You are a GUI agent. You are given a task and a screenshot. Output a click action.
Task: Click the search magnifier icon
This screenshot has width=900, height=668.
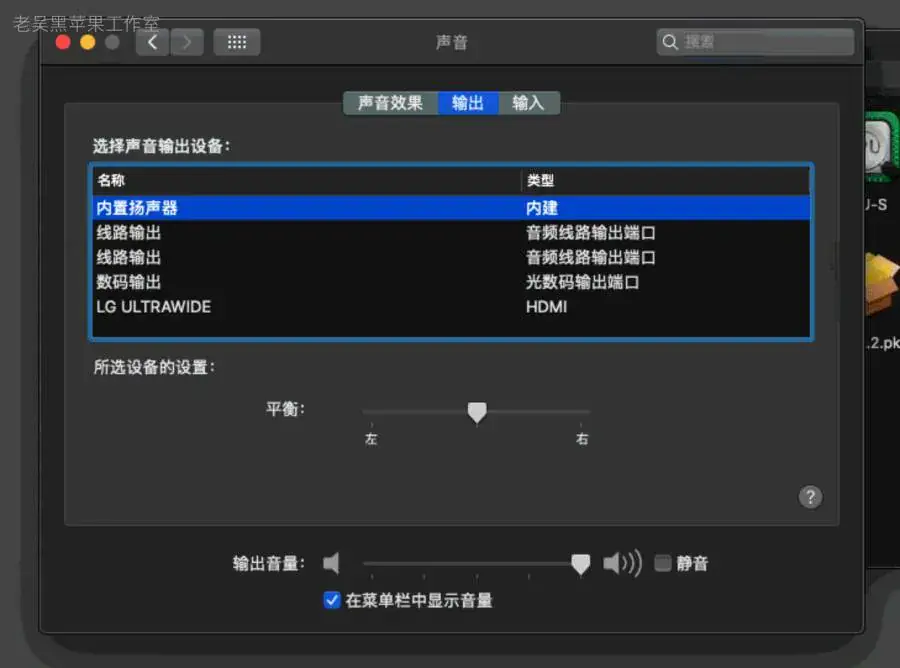[x=669, y=42]
